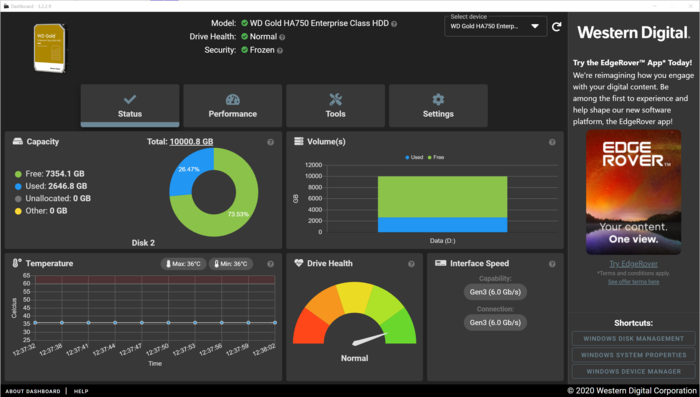Click the yellow Other legend dot
This screenshot has width=700, height=397.
click(18, 211)
